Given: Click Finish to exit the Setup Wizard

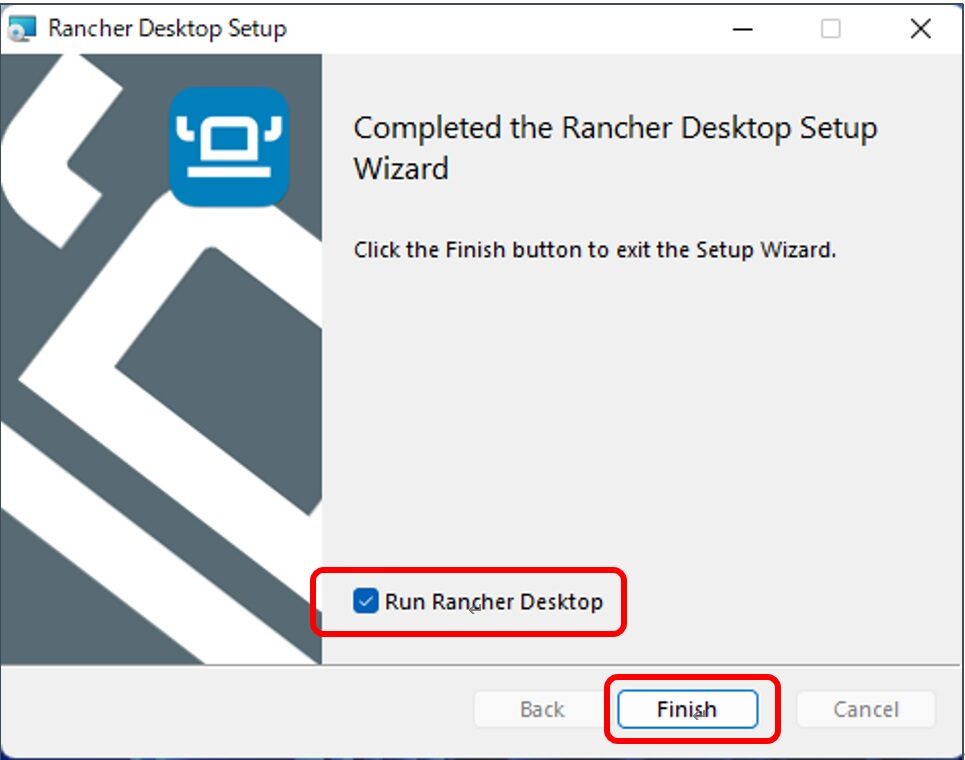Looking at the screenshot, I should click(x=687, y=709).
